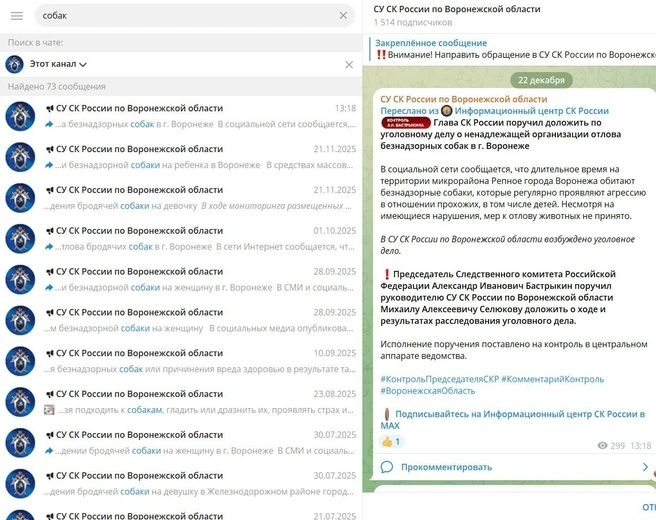656x520 pixels.
Task: Open hashtag #КомментарийКонтроль
Action: coord(553,379)
